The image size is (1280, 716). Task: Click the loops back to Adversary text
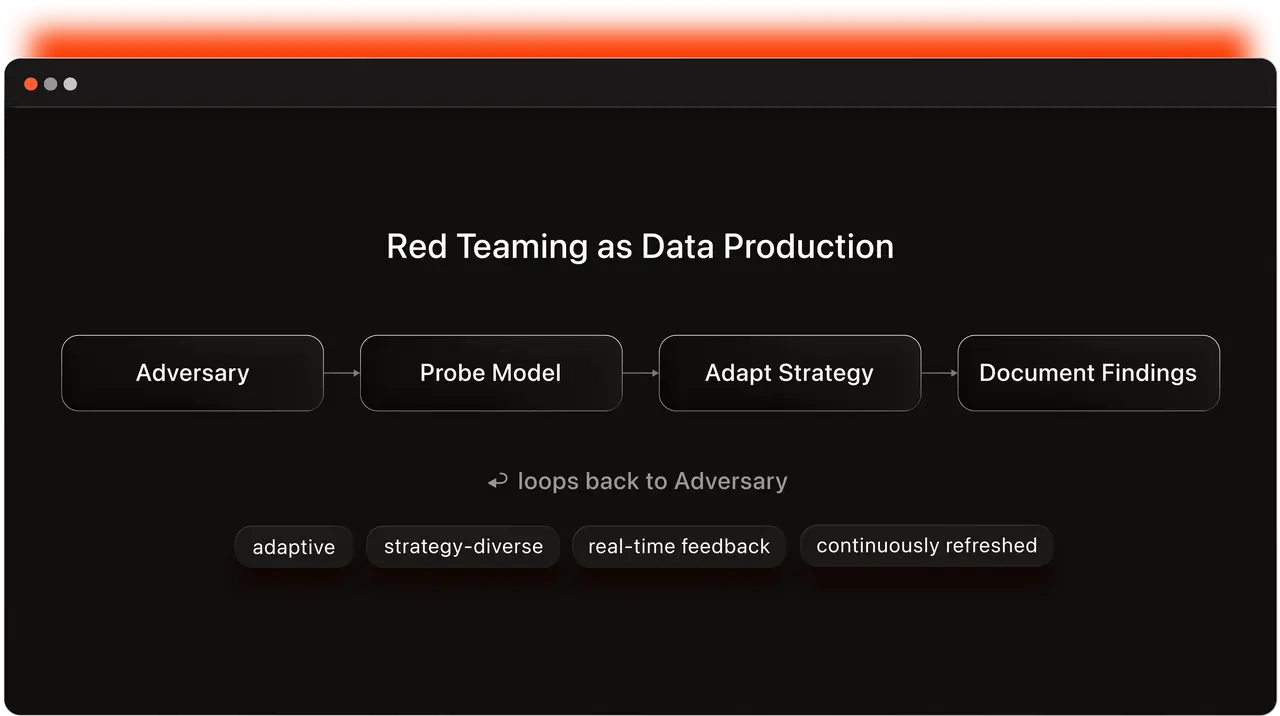point(652,482)
